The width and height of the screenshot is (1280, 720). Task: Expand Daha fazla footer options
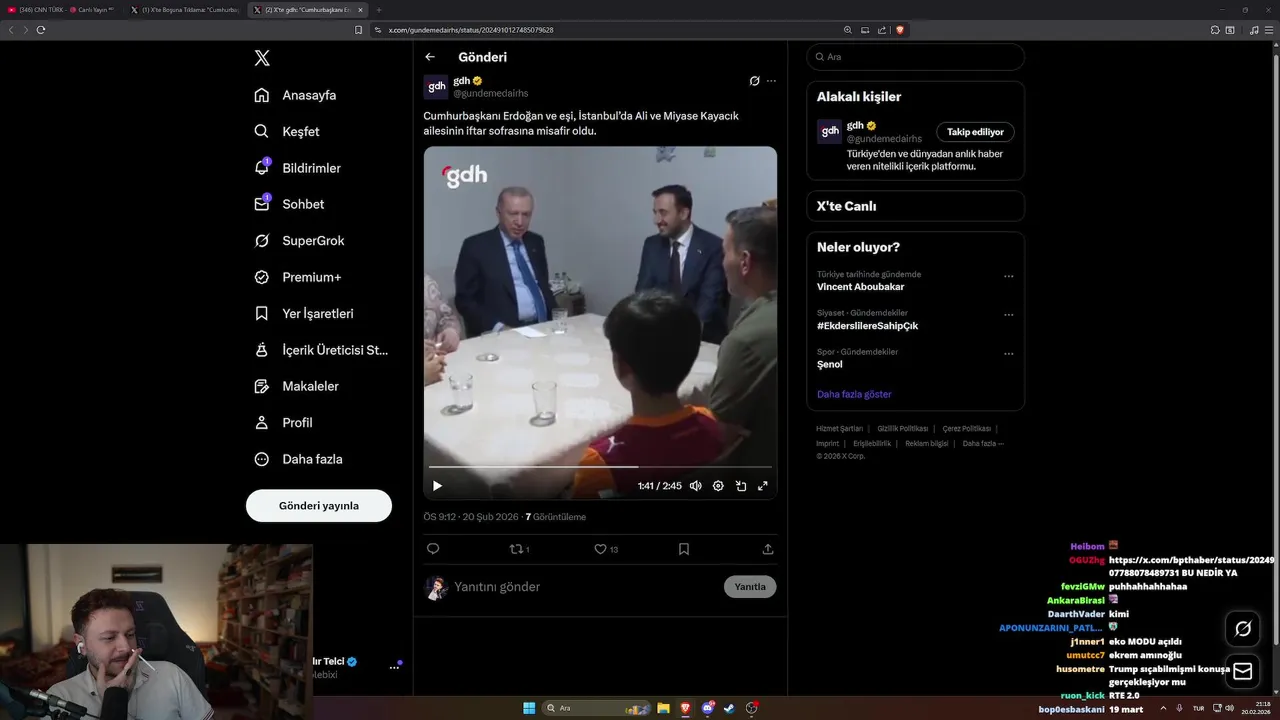[x=982, y=444]
